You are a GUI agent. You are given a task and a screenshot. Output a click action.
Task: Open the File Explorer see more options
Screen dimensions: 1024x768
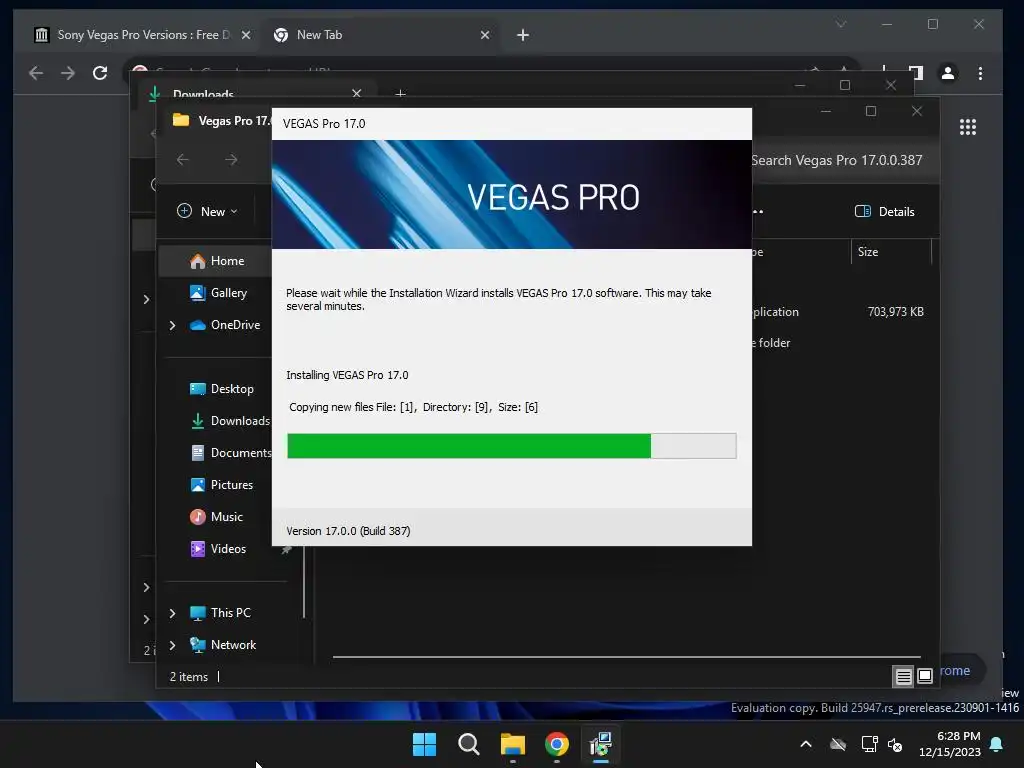(758, 212)
